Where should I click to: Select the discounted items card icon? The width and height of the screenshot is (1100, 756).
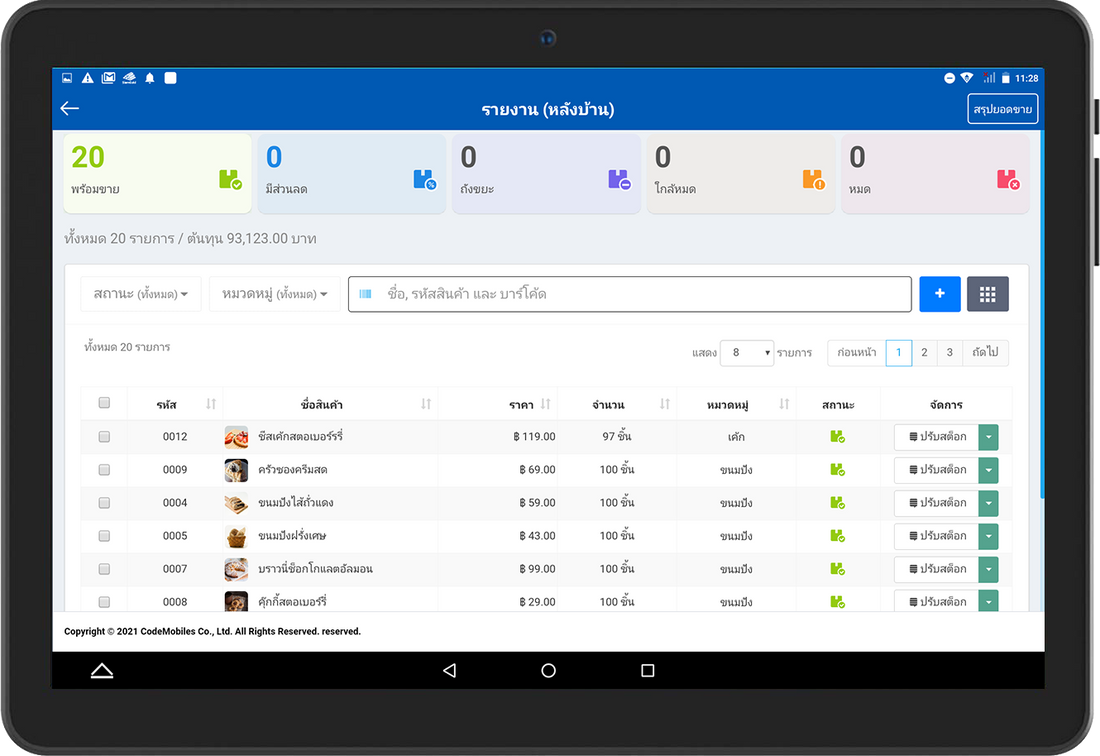point(424,180)
